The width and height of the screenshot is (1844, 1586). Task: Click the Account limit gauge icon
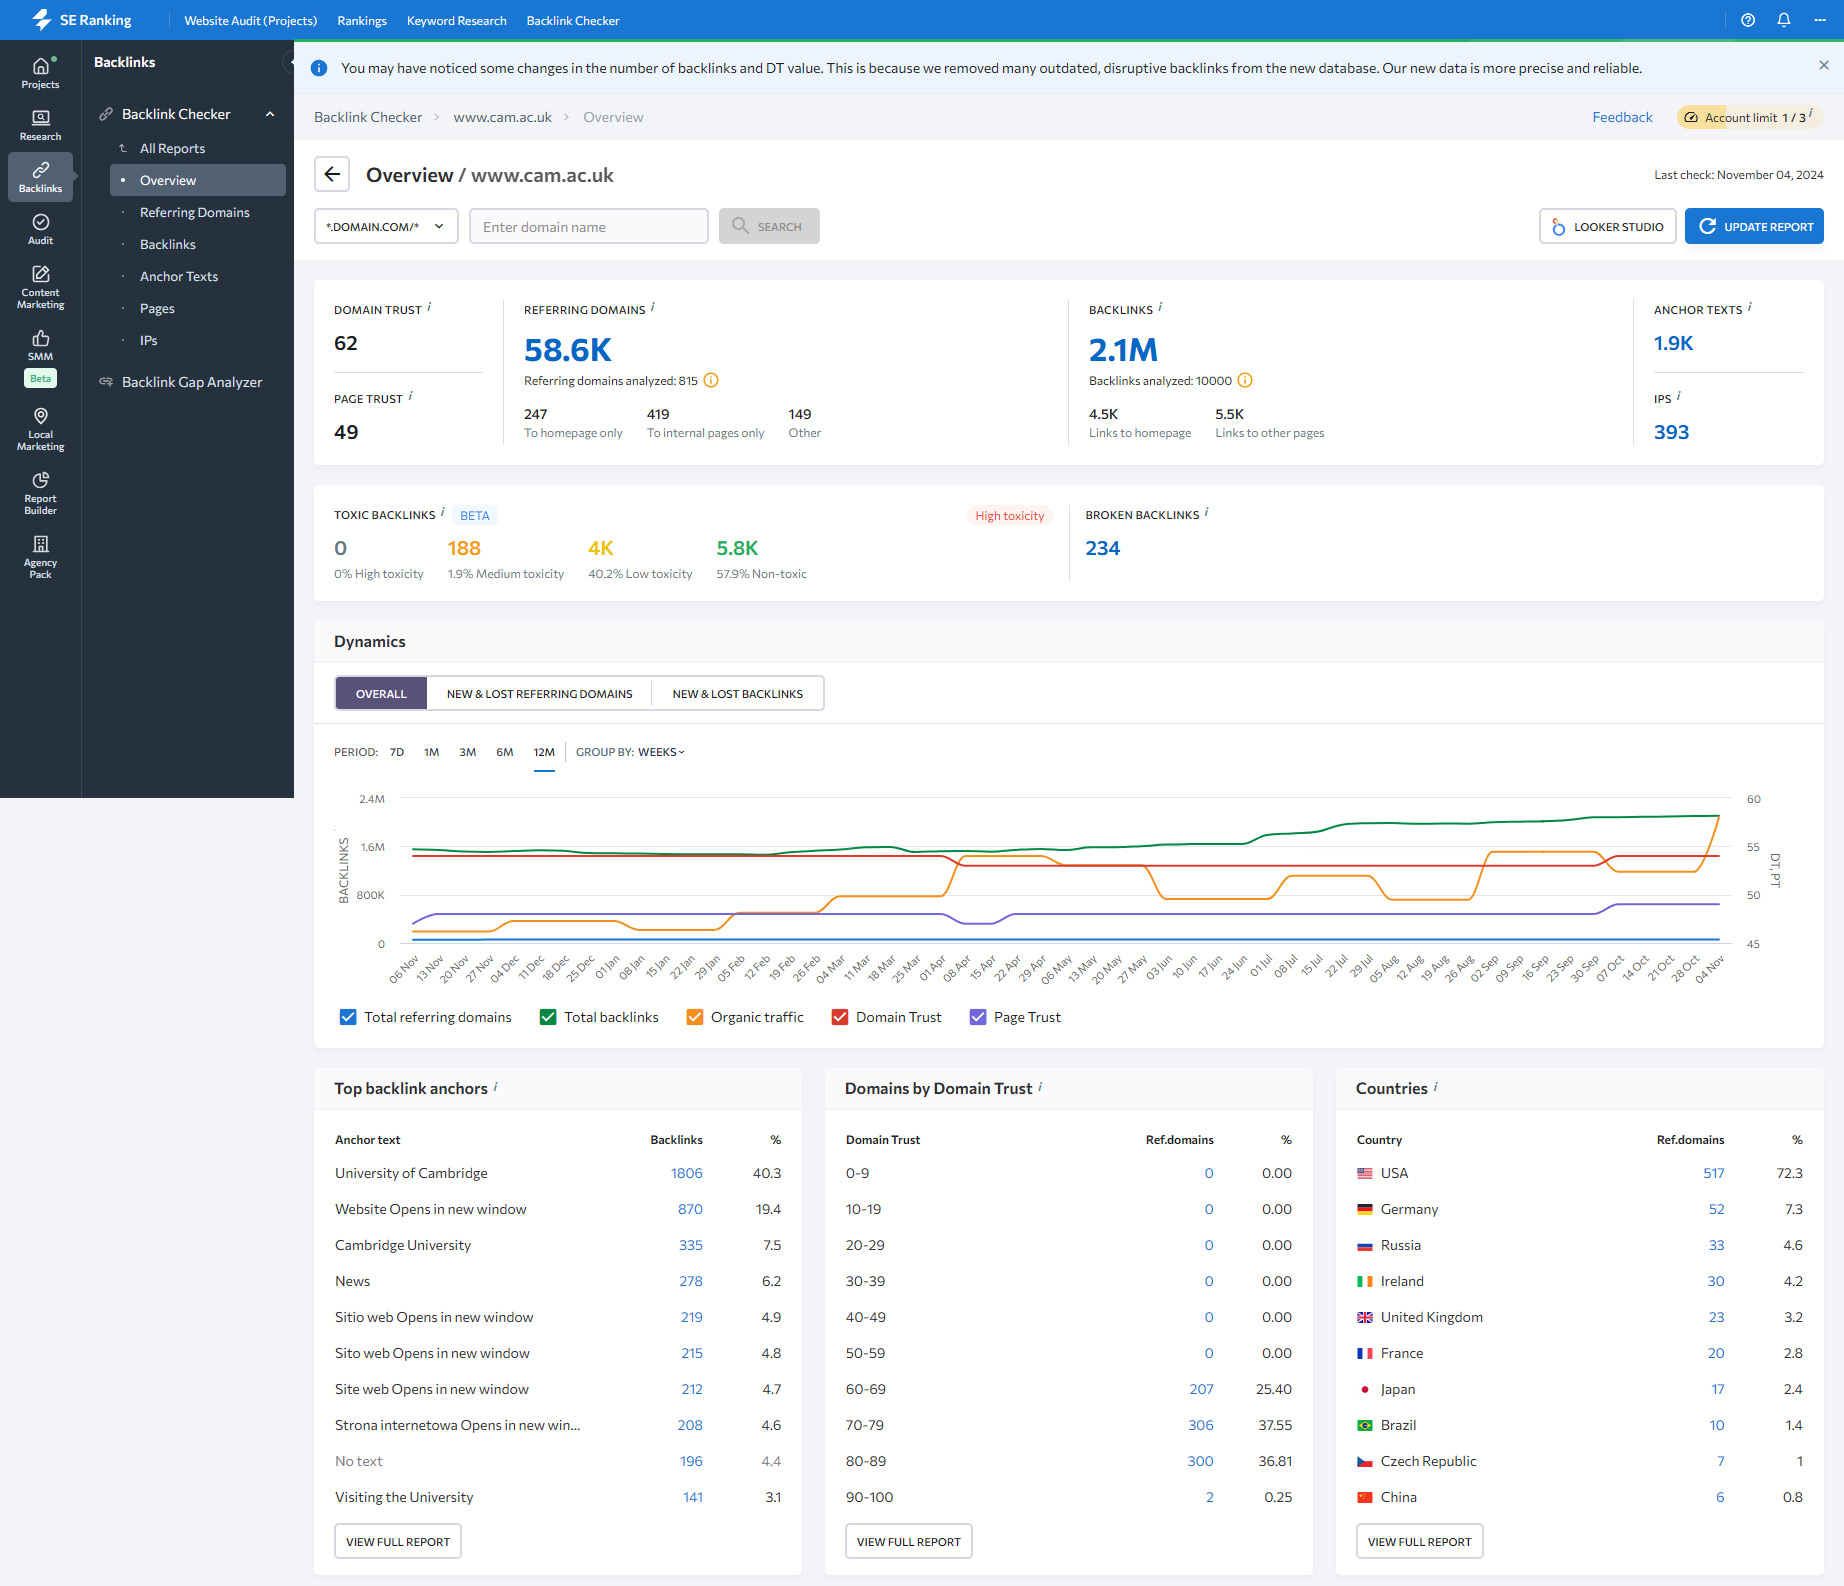pos(1691,117)
